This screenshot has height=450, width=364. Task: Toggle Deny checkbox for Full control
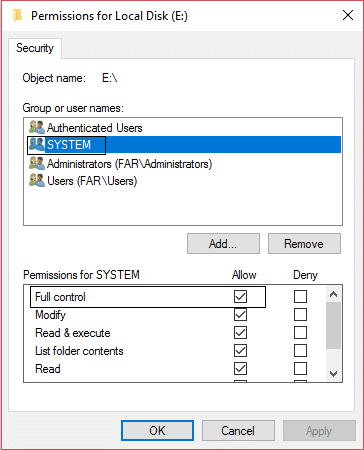[300, 296]
